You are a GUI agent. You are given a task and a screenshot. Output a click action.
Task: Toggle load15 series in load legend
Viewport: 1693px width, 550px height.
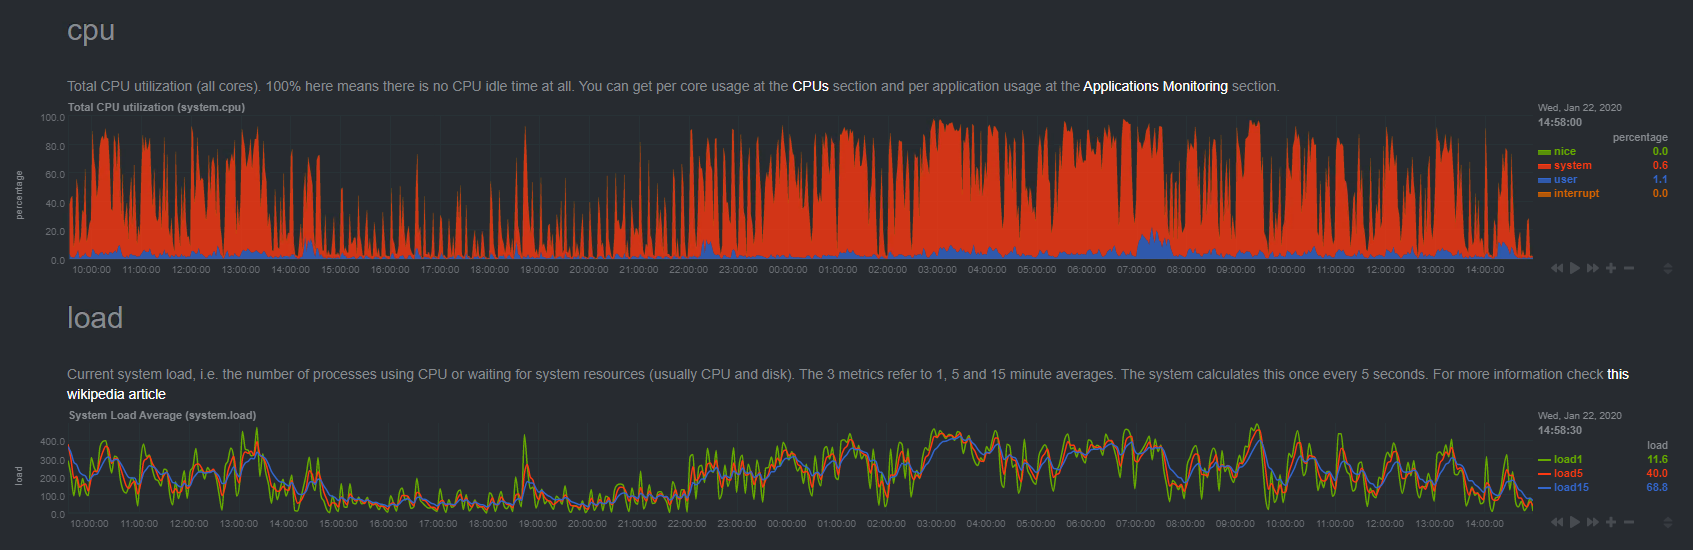click(1570, 488)
